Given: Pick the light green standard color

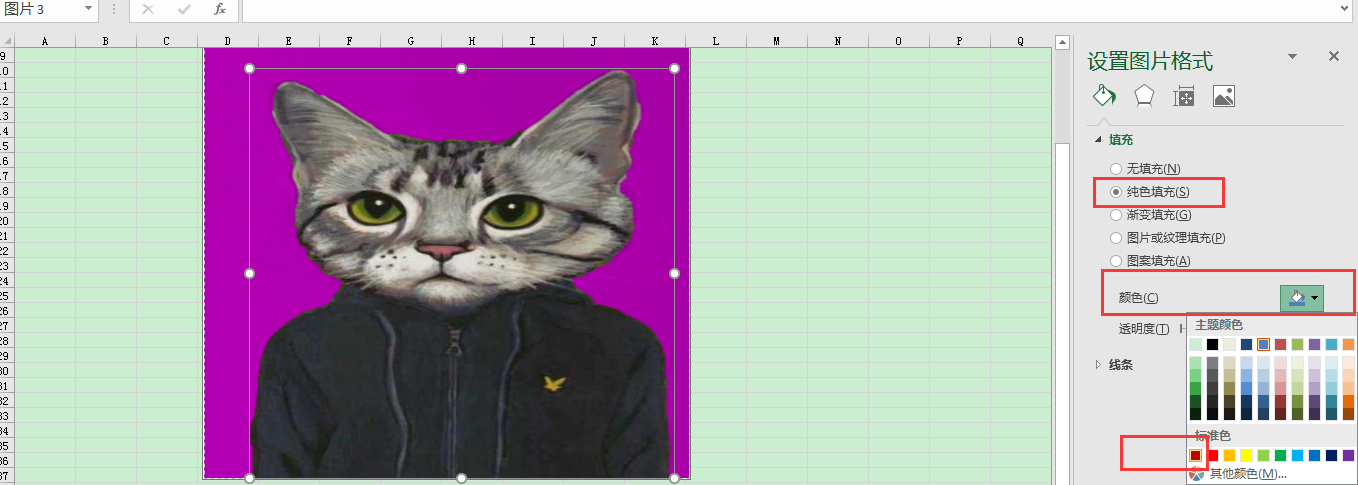Looking at the screenshot, I should coord(1264,455).
